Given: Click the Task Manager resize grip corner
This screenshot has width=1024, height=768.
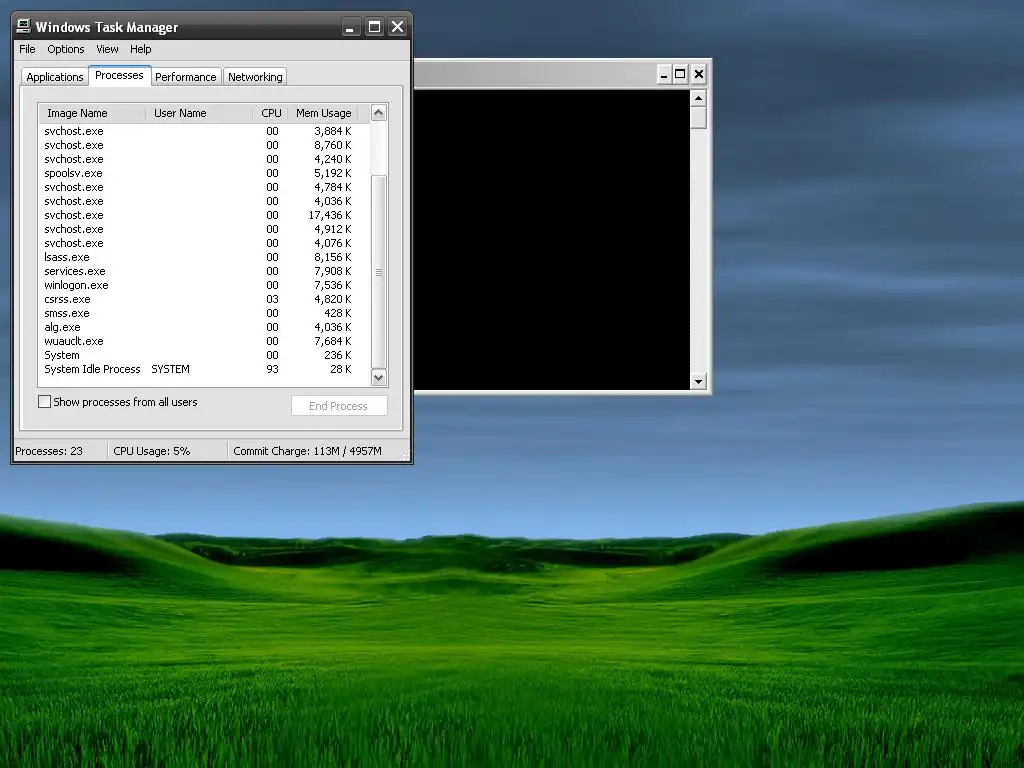Looking at the screenshot, I should point(405,455).
